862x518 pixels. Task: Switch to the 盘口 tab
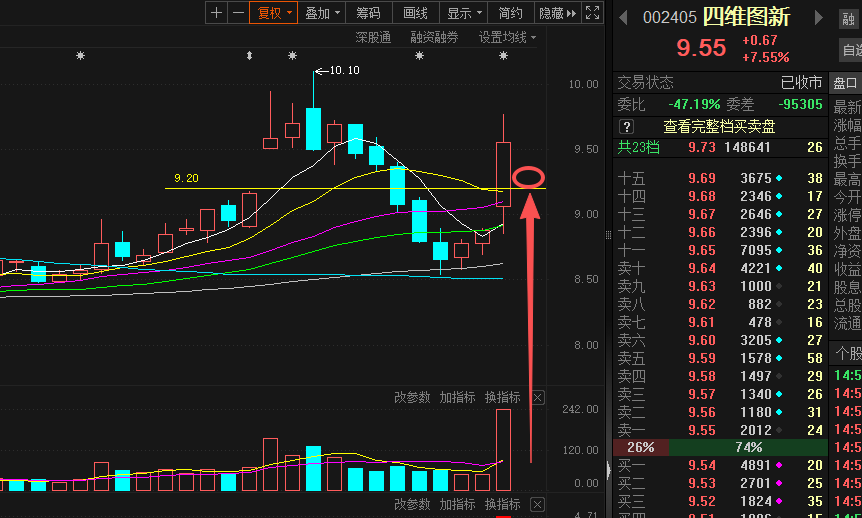point(845,83)
